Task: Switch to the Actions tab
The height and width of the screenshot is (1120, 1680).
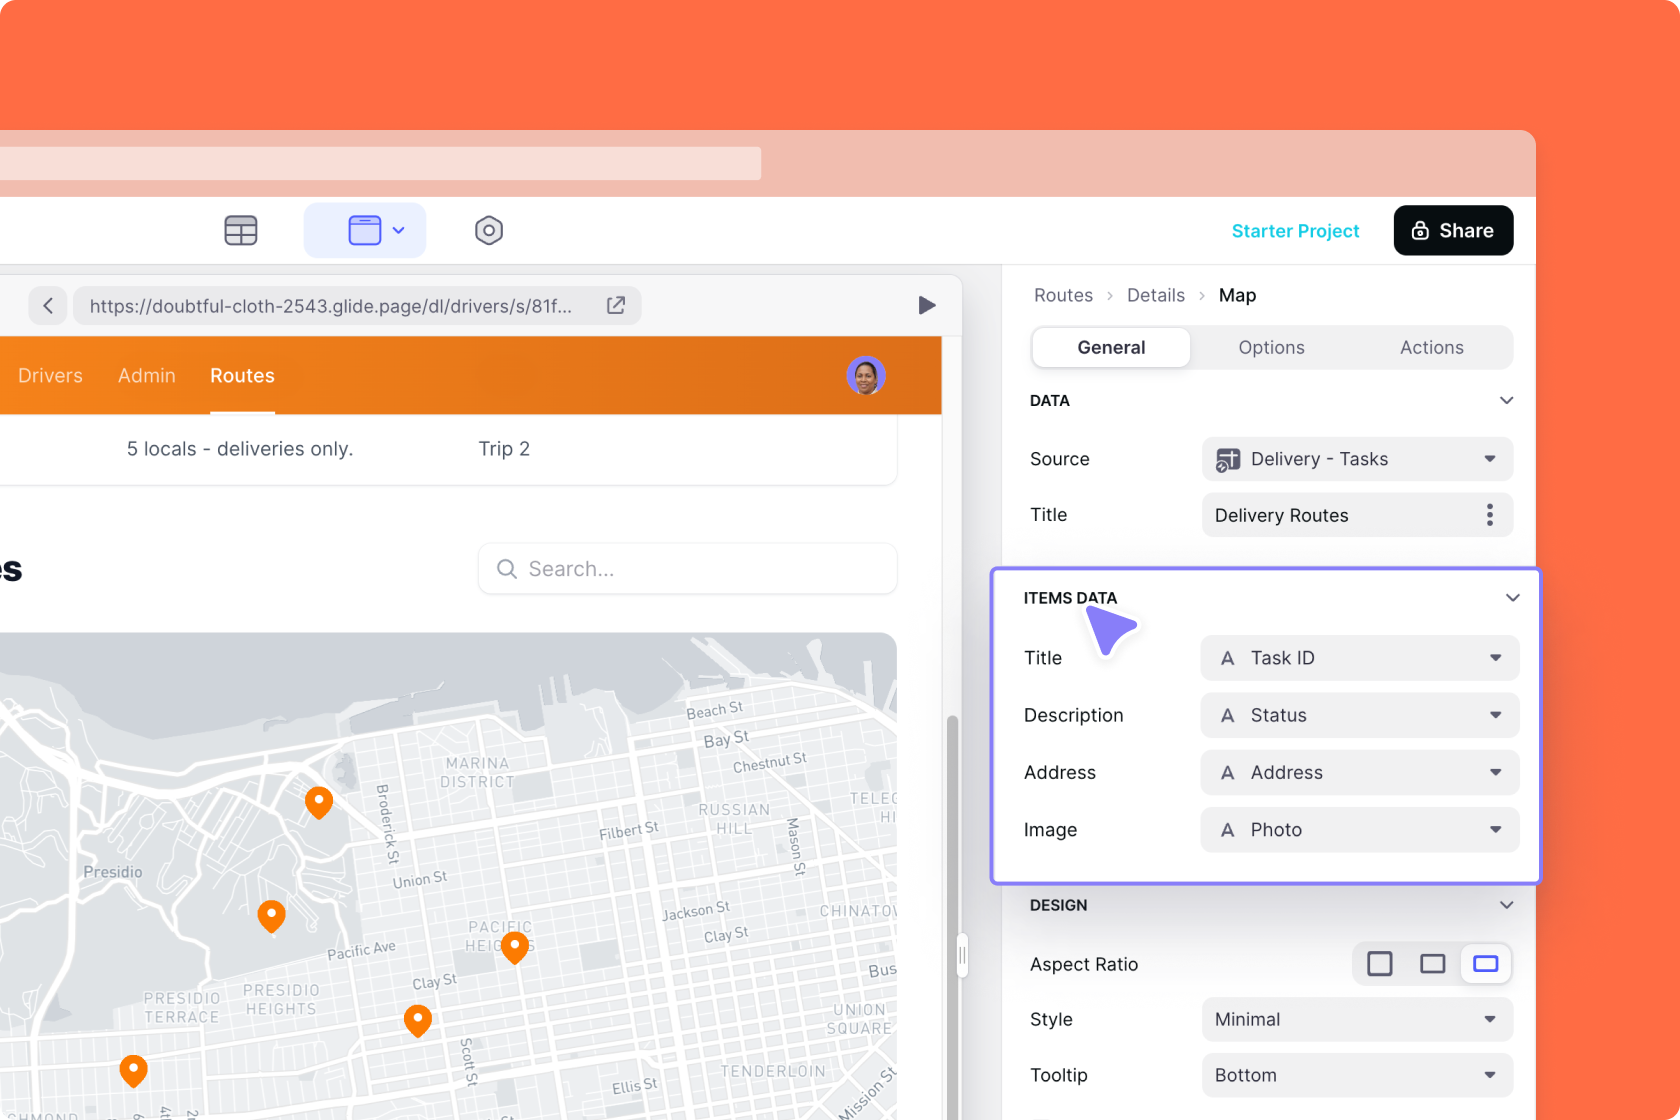Action: (x=1431, y=348)
